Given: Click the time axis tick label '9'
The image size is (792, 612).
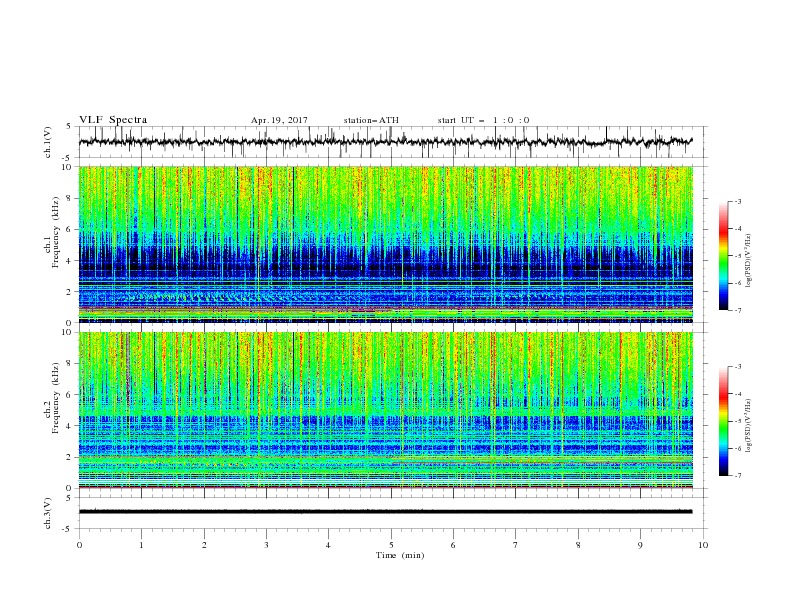Looking at the screenshot, I should (x=640, y=545).
